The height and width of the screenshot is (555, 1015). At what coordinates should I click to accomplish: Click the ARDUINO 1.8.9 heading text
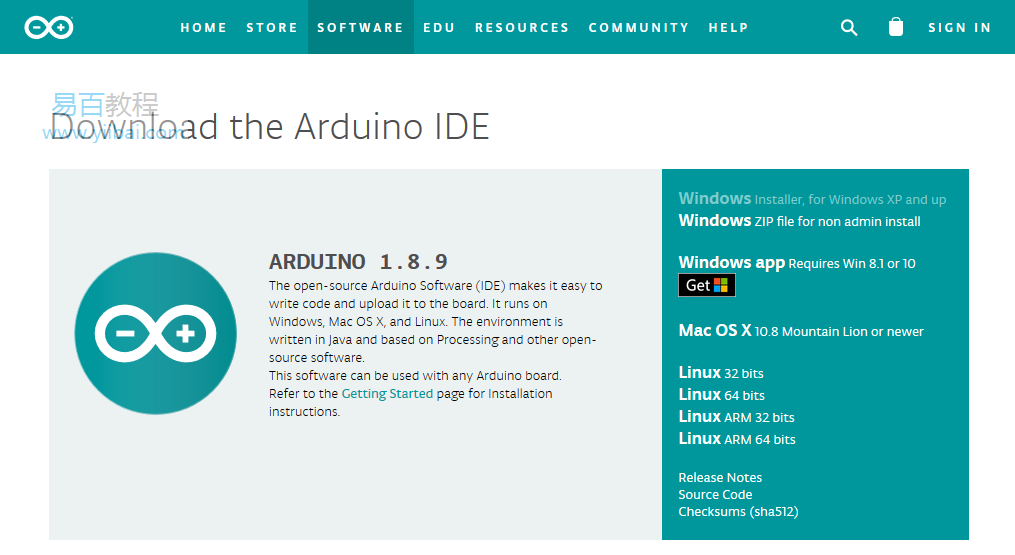[x=359, y=262]
